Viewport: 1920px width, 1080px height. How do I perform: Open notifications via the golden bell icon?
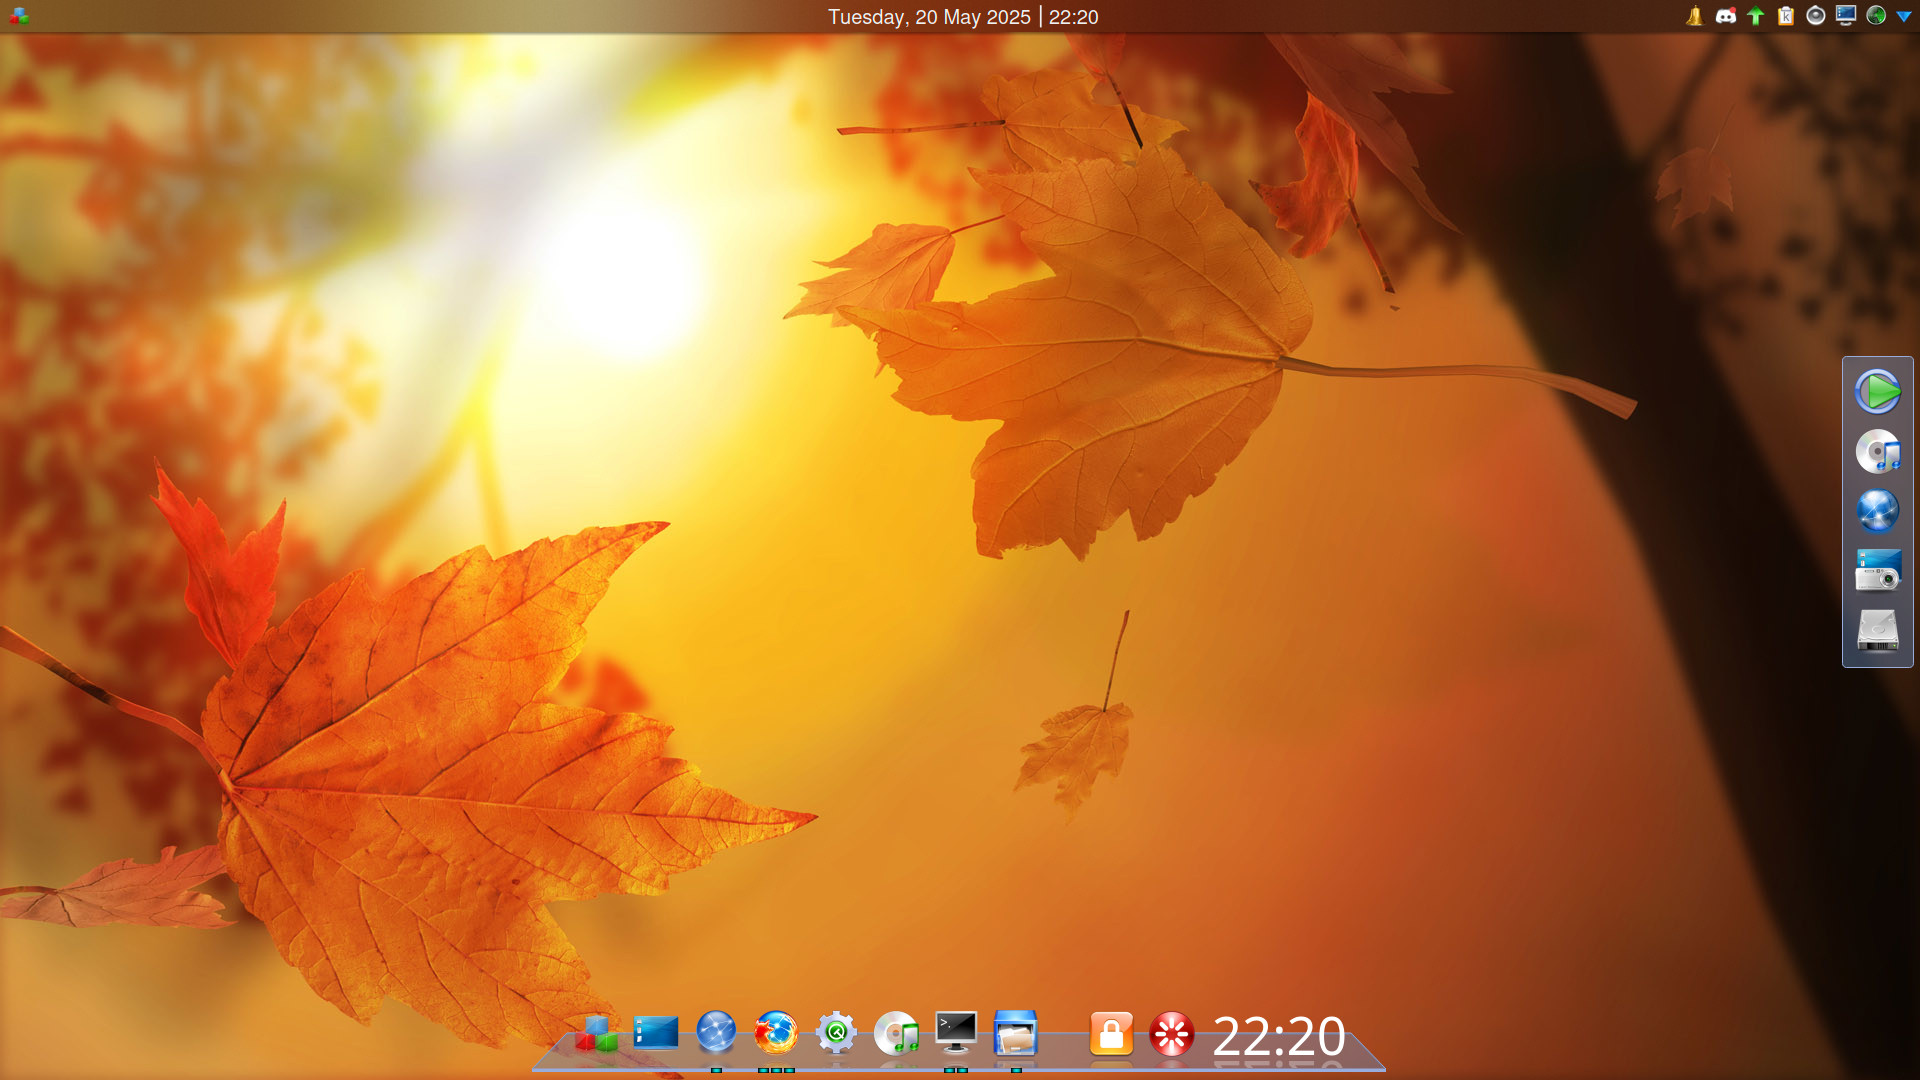point(1695,16)
